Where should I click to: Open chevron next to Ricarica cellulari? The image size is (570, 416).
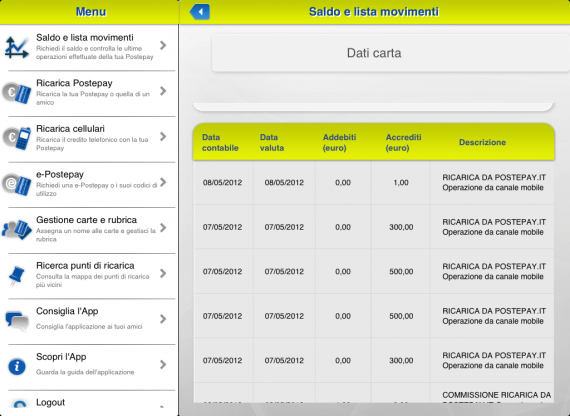[163, 137]
